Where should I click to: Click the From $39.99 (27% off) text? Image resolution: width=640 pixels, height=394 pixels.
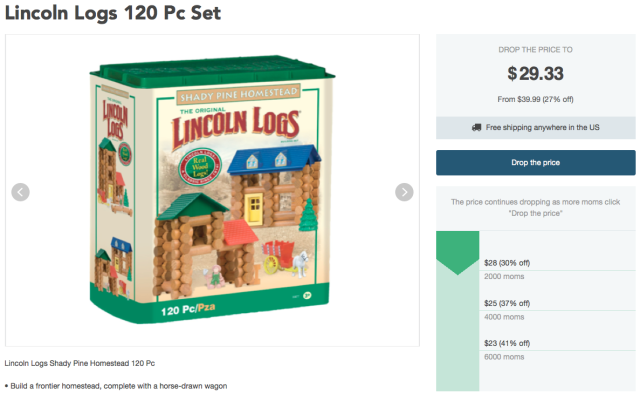[536, 99]
